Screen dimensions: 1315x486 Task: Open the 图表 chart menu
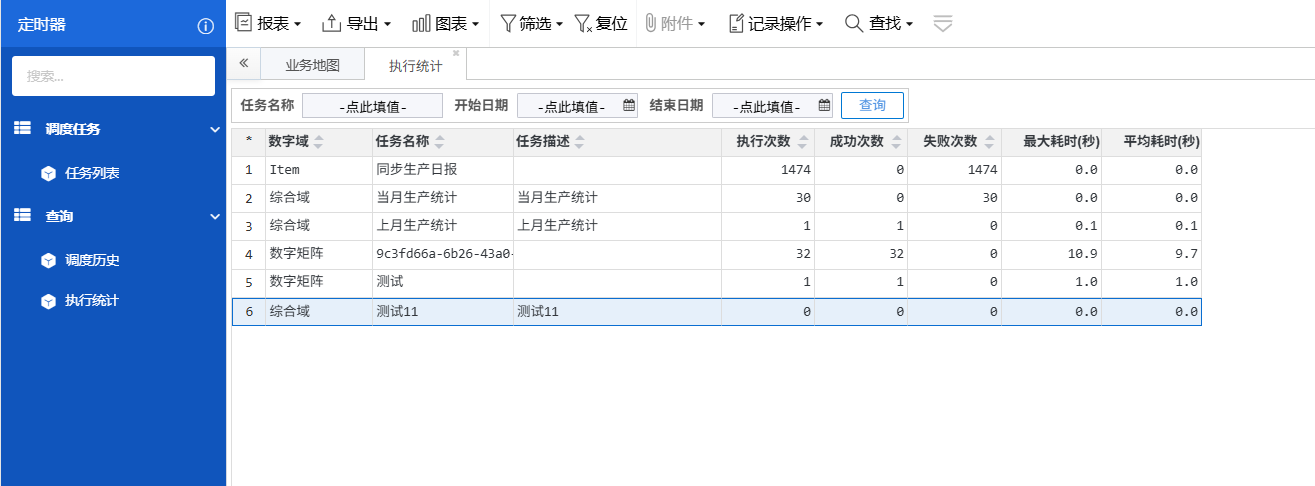pos(445,23)
